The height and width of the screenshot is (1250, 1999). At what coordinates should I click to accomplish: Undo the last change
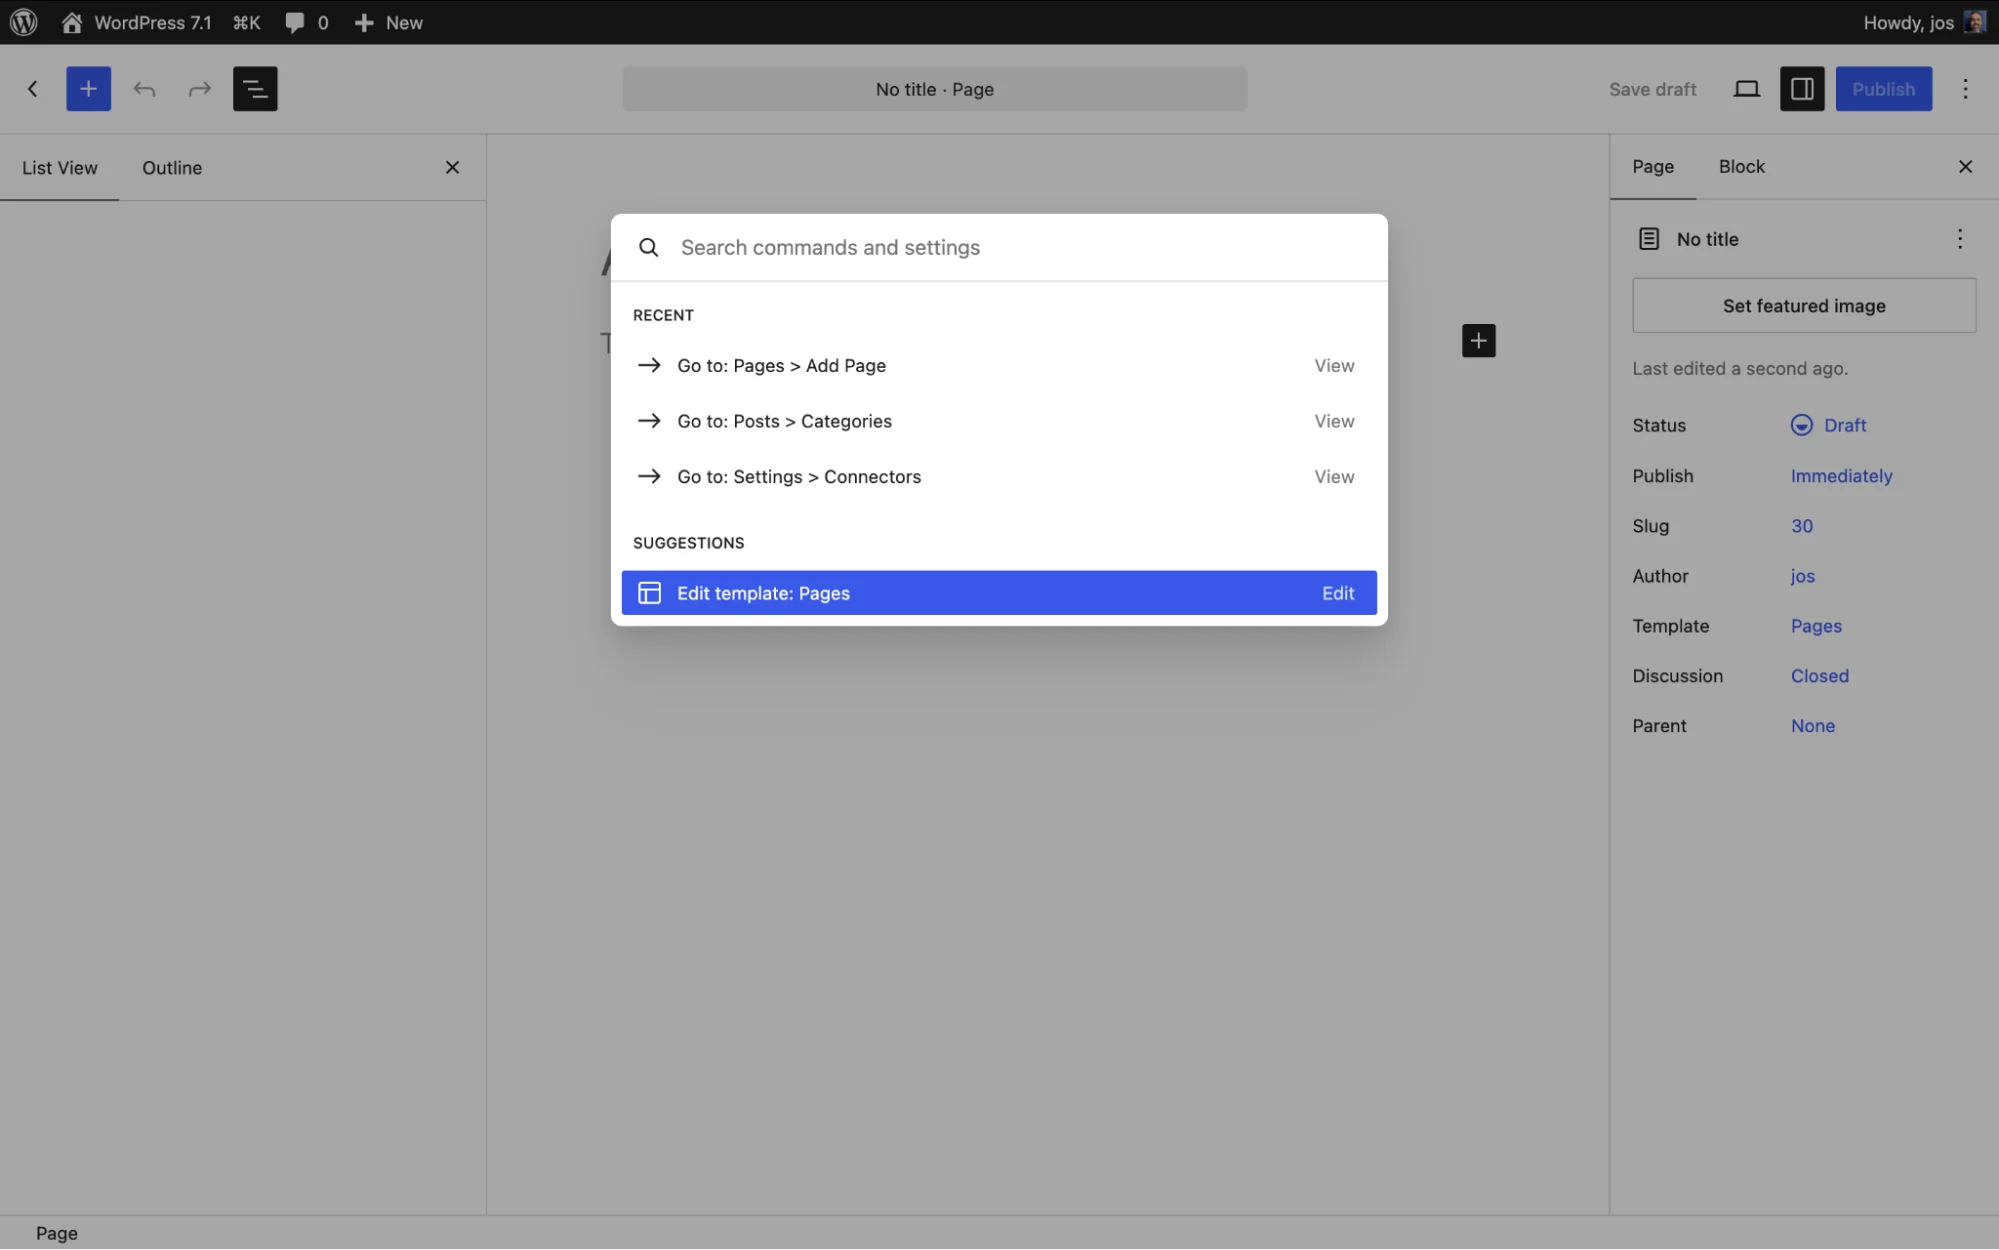pos(144,89)
